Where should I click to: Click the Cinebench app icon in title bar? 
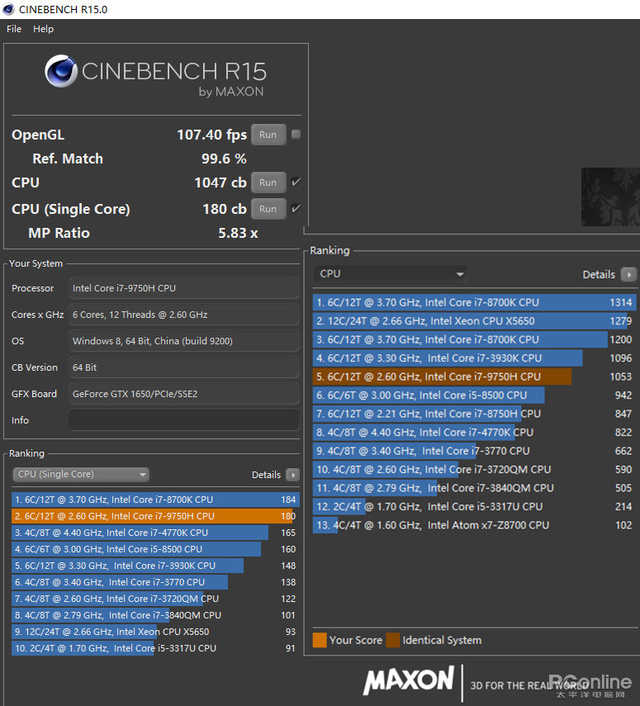10,9
